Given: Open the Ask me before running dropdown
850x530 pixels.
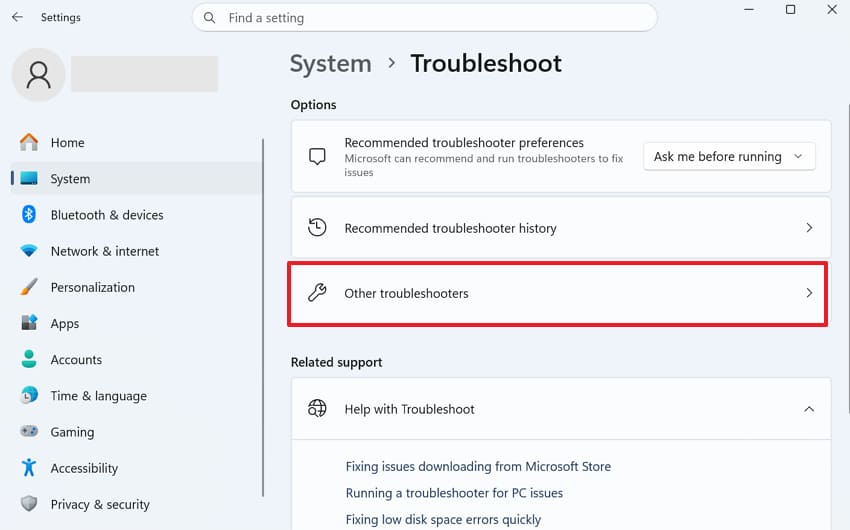Looking at the screenshot, I should [729, 157].
